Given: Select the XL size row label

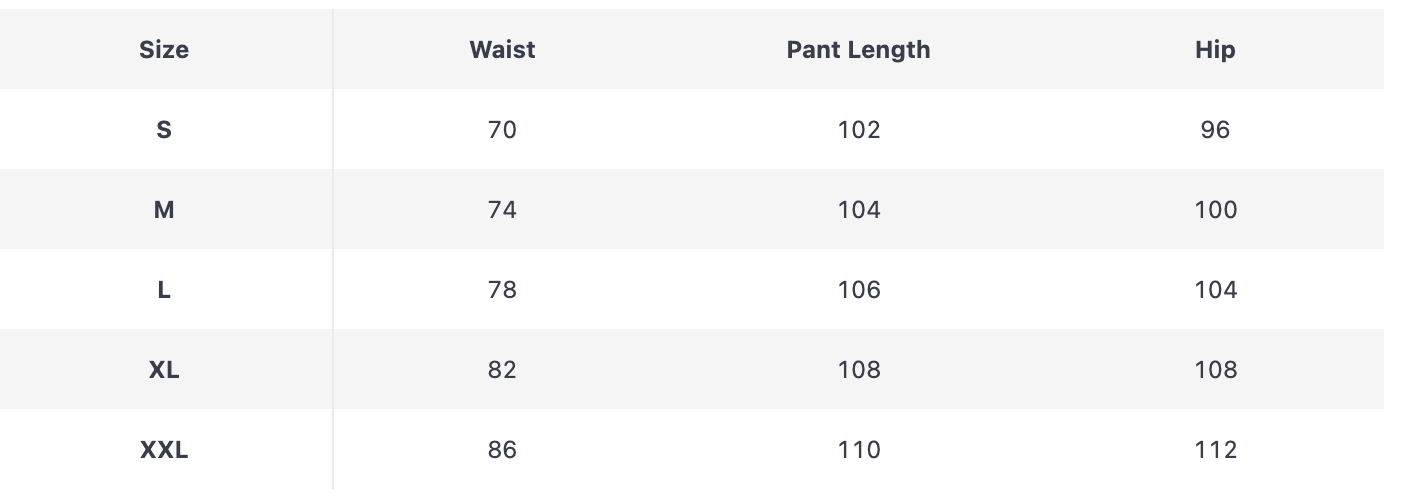Looking at the screenshot, I should pyautogui.click(x=164, y=370).
